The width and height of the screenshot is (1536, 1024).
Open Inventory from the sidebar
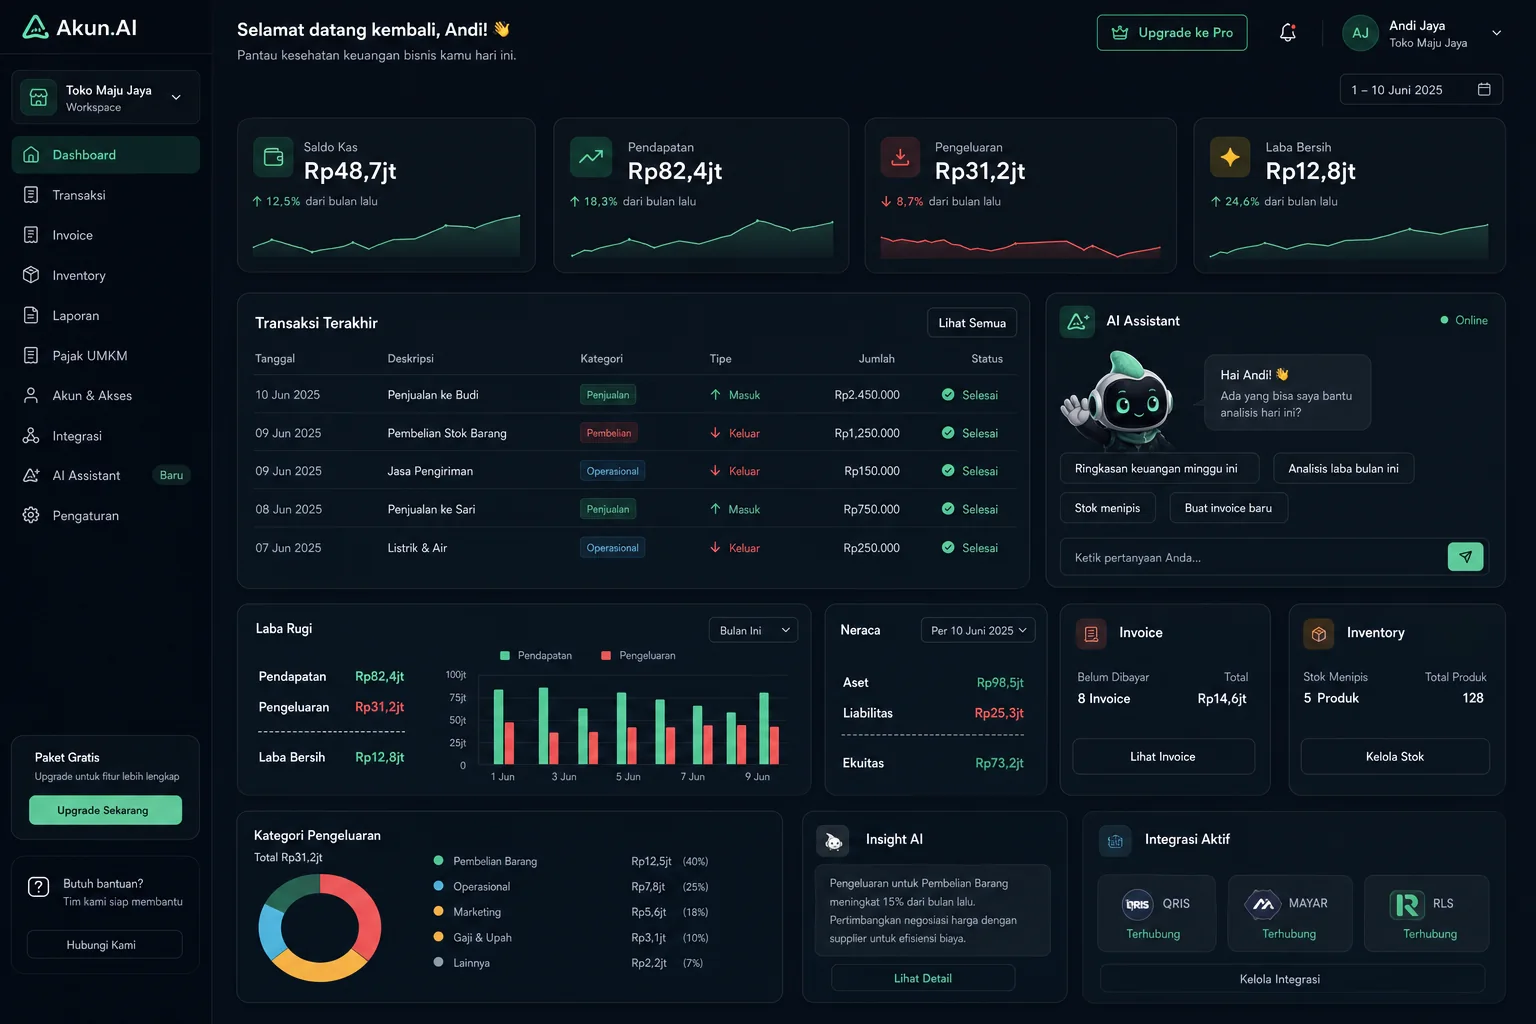point(105,275)
